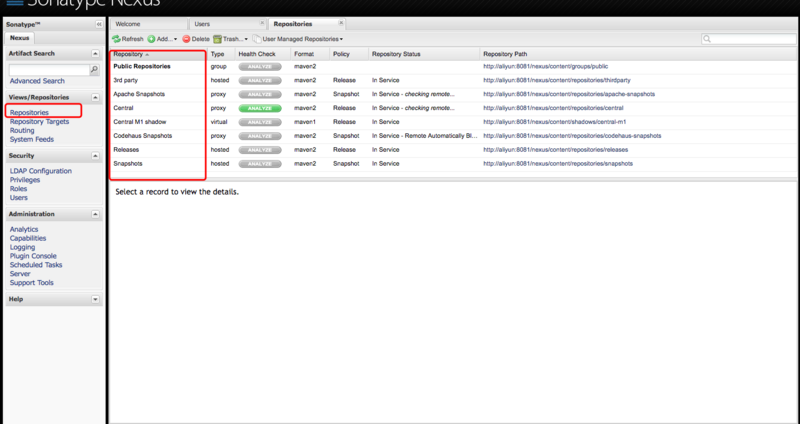Click the red Delete icon in toolbar

click(x=186, y=38)
